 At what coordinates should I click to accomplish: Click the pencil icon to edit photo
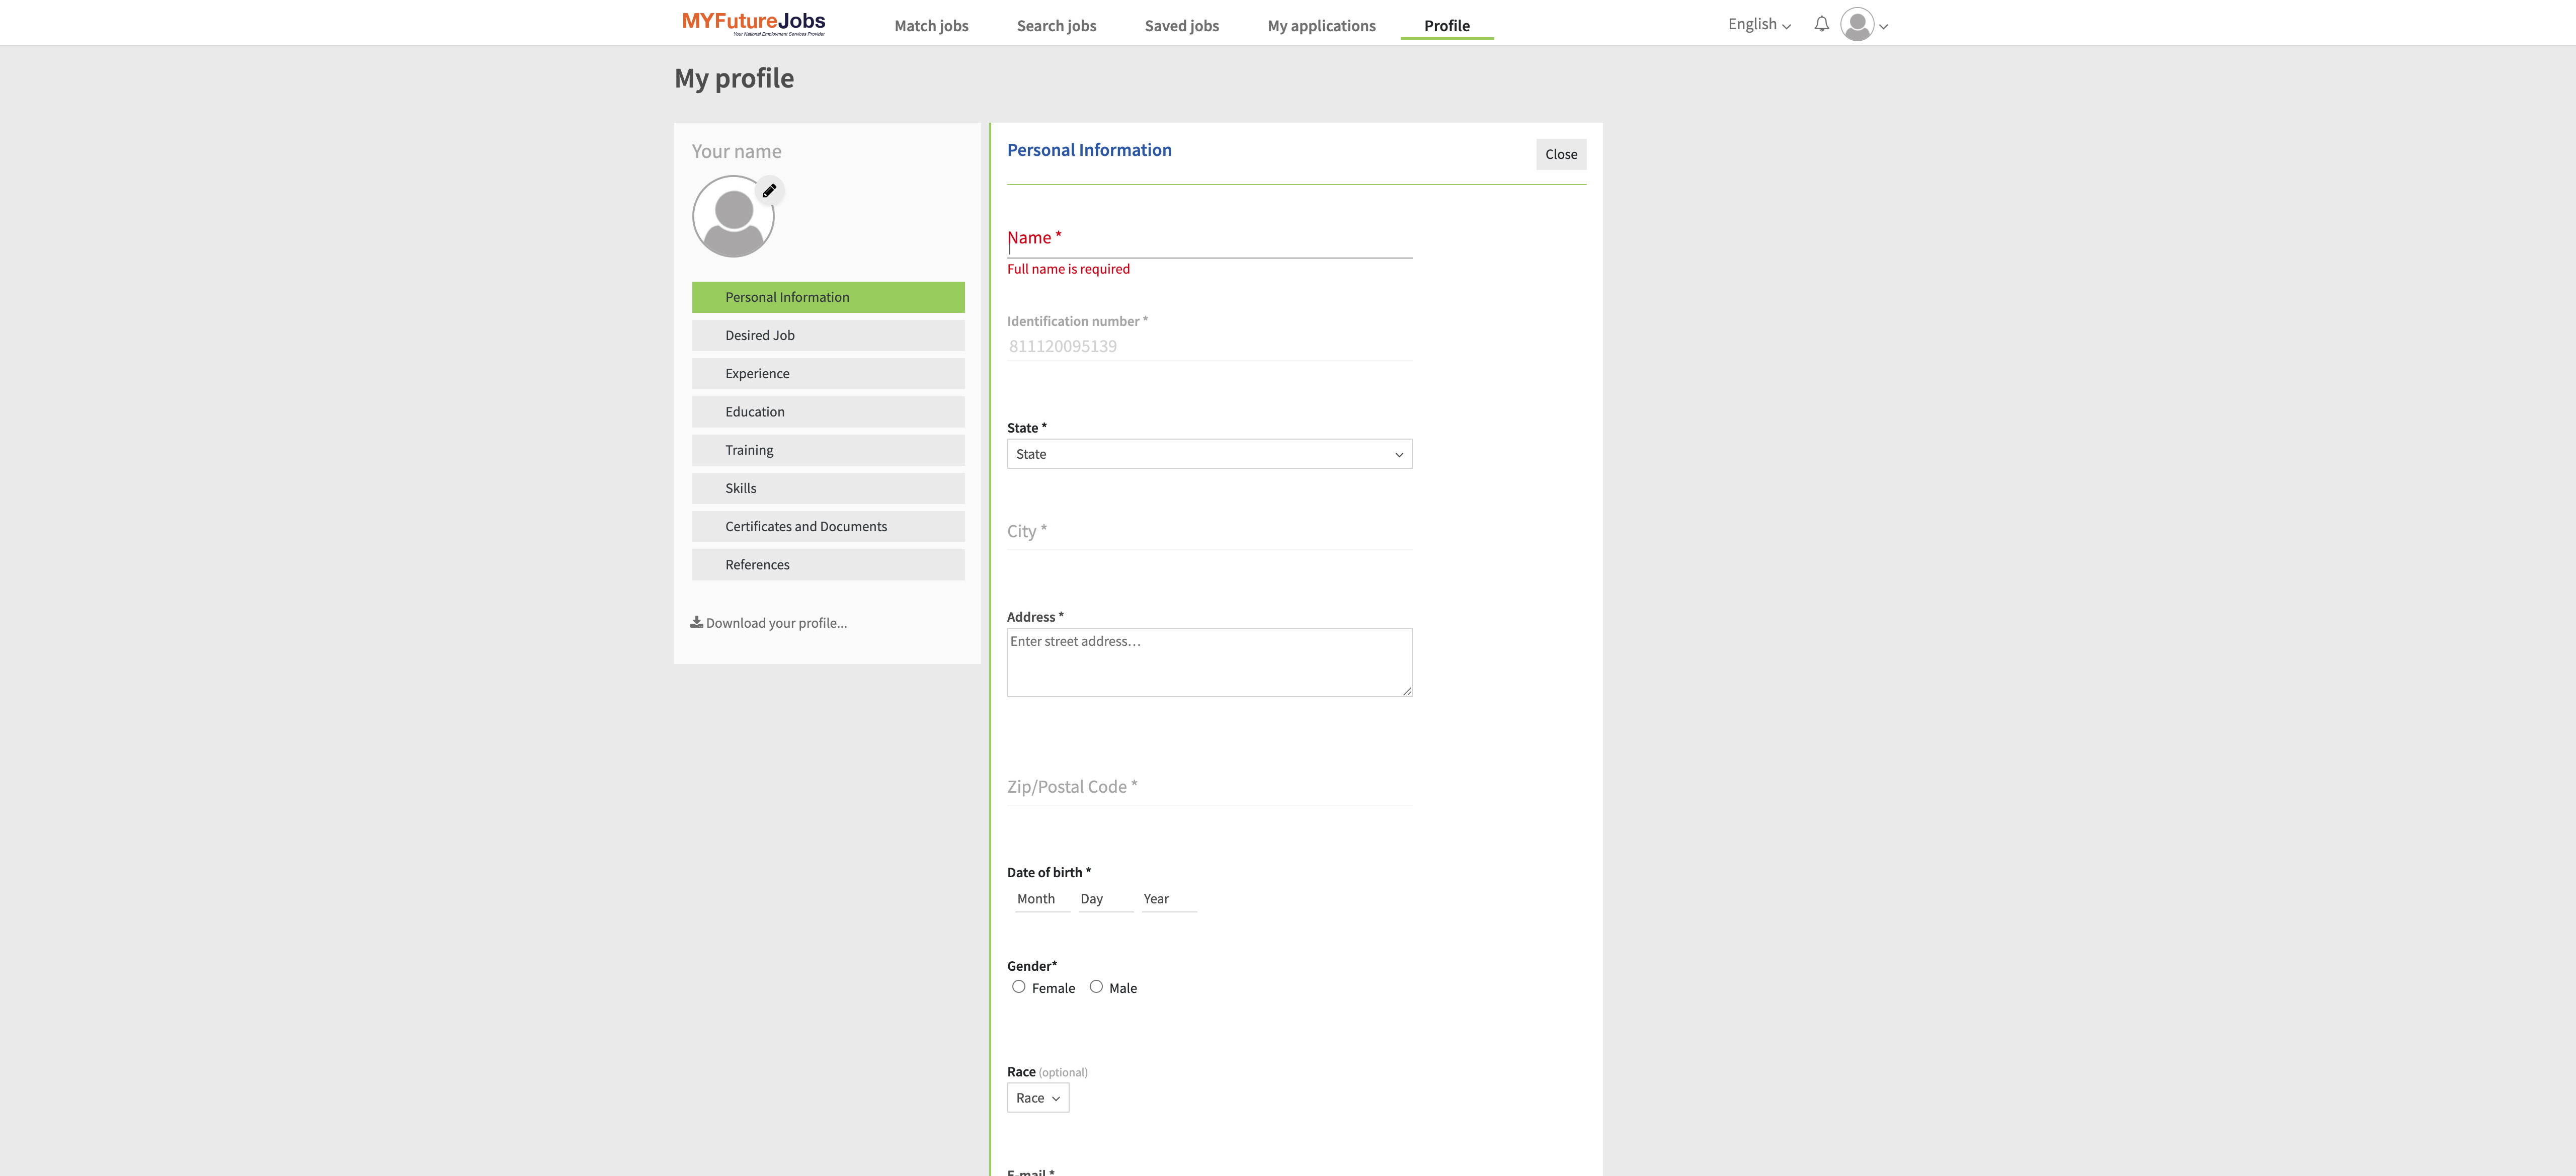[769, 191]
